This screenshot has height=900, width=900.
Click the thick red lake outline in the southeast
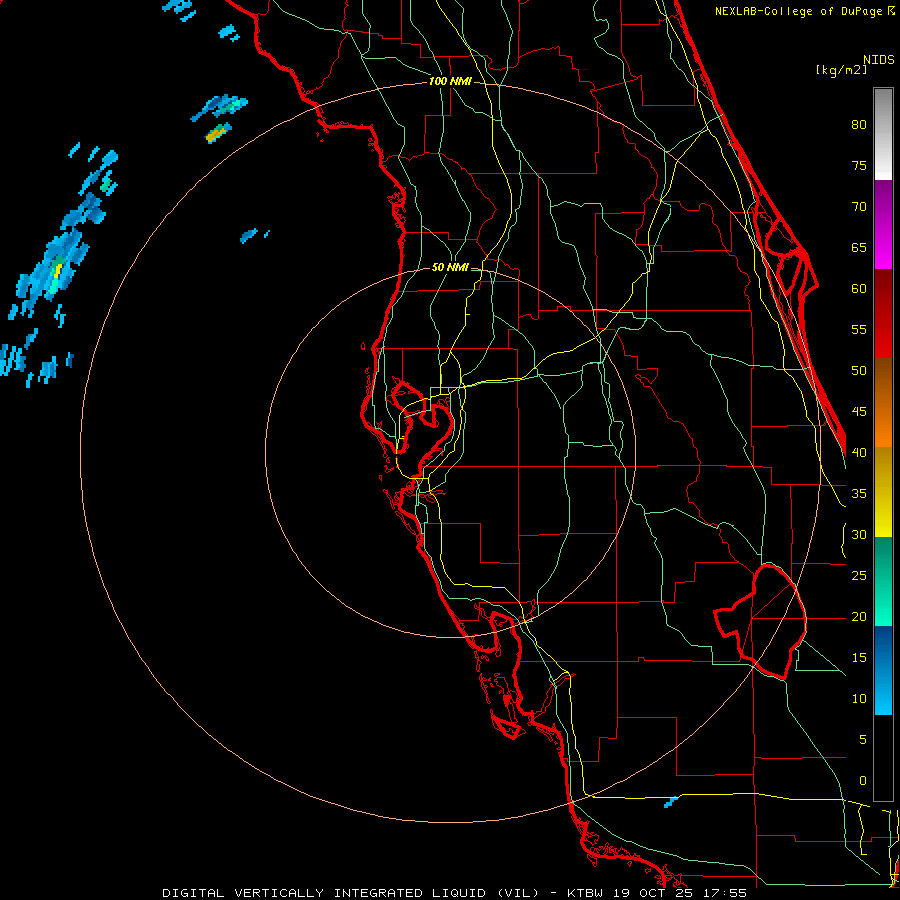tap(761, 621)
